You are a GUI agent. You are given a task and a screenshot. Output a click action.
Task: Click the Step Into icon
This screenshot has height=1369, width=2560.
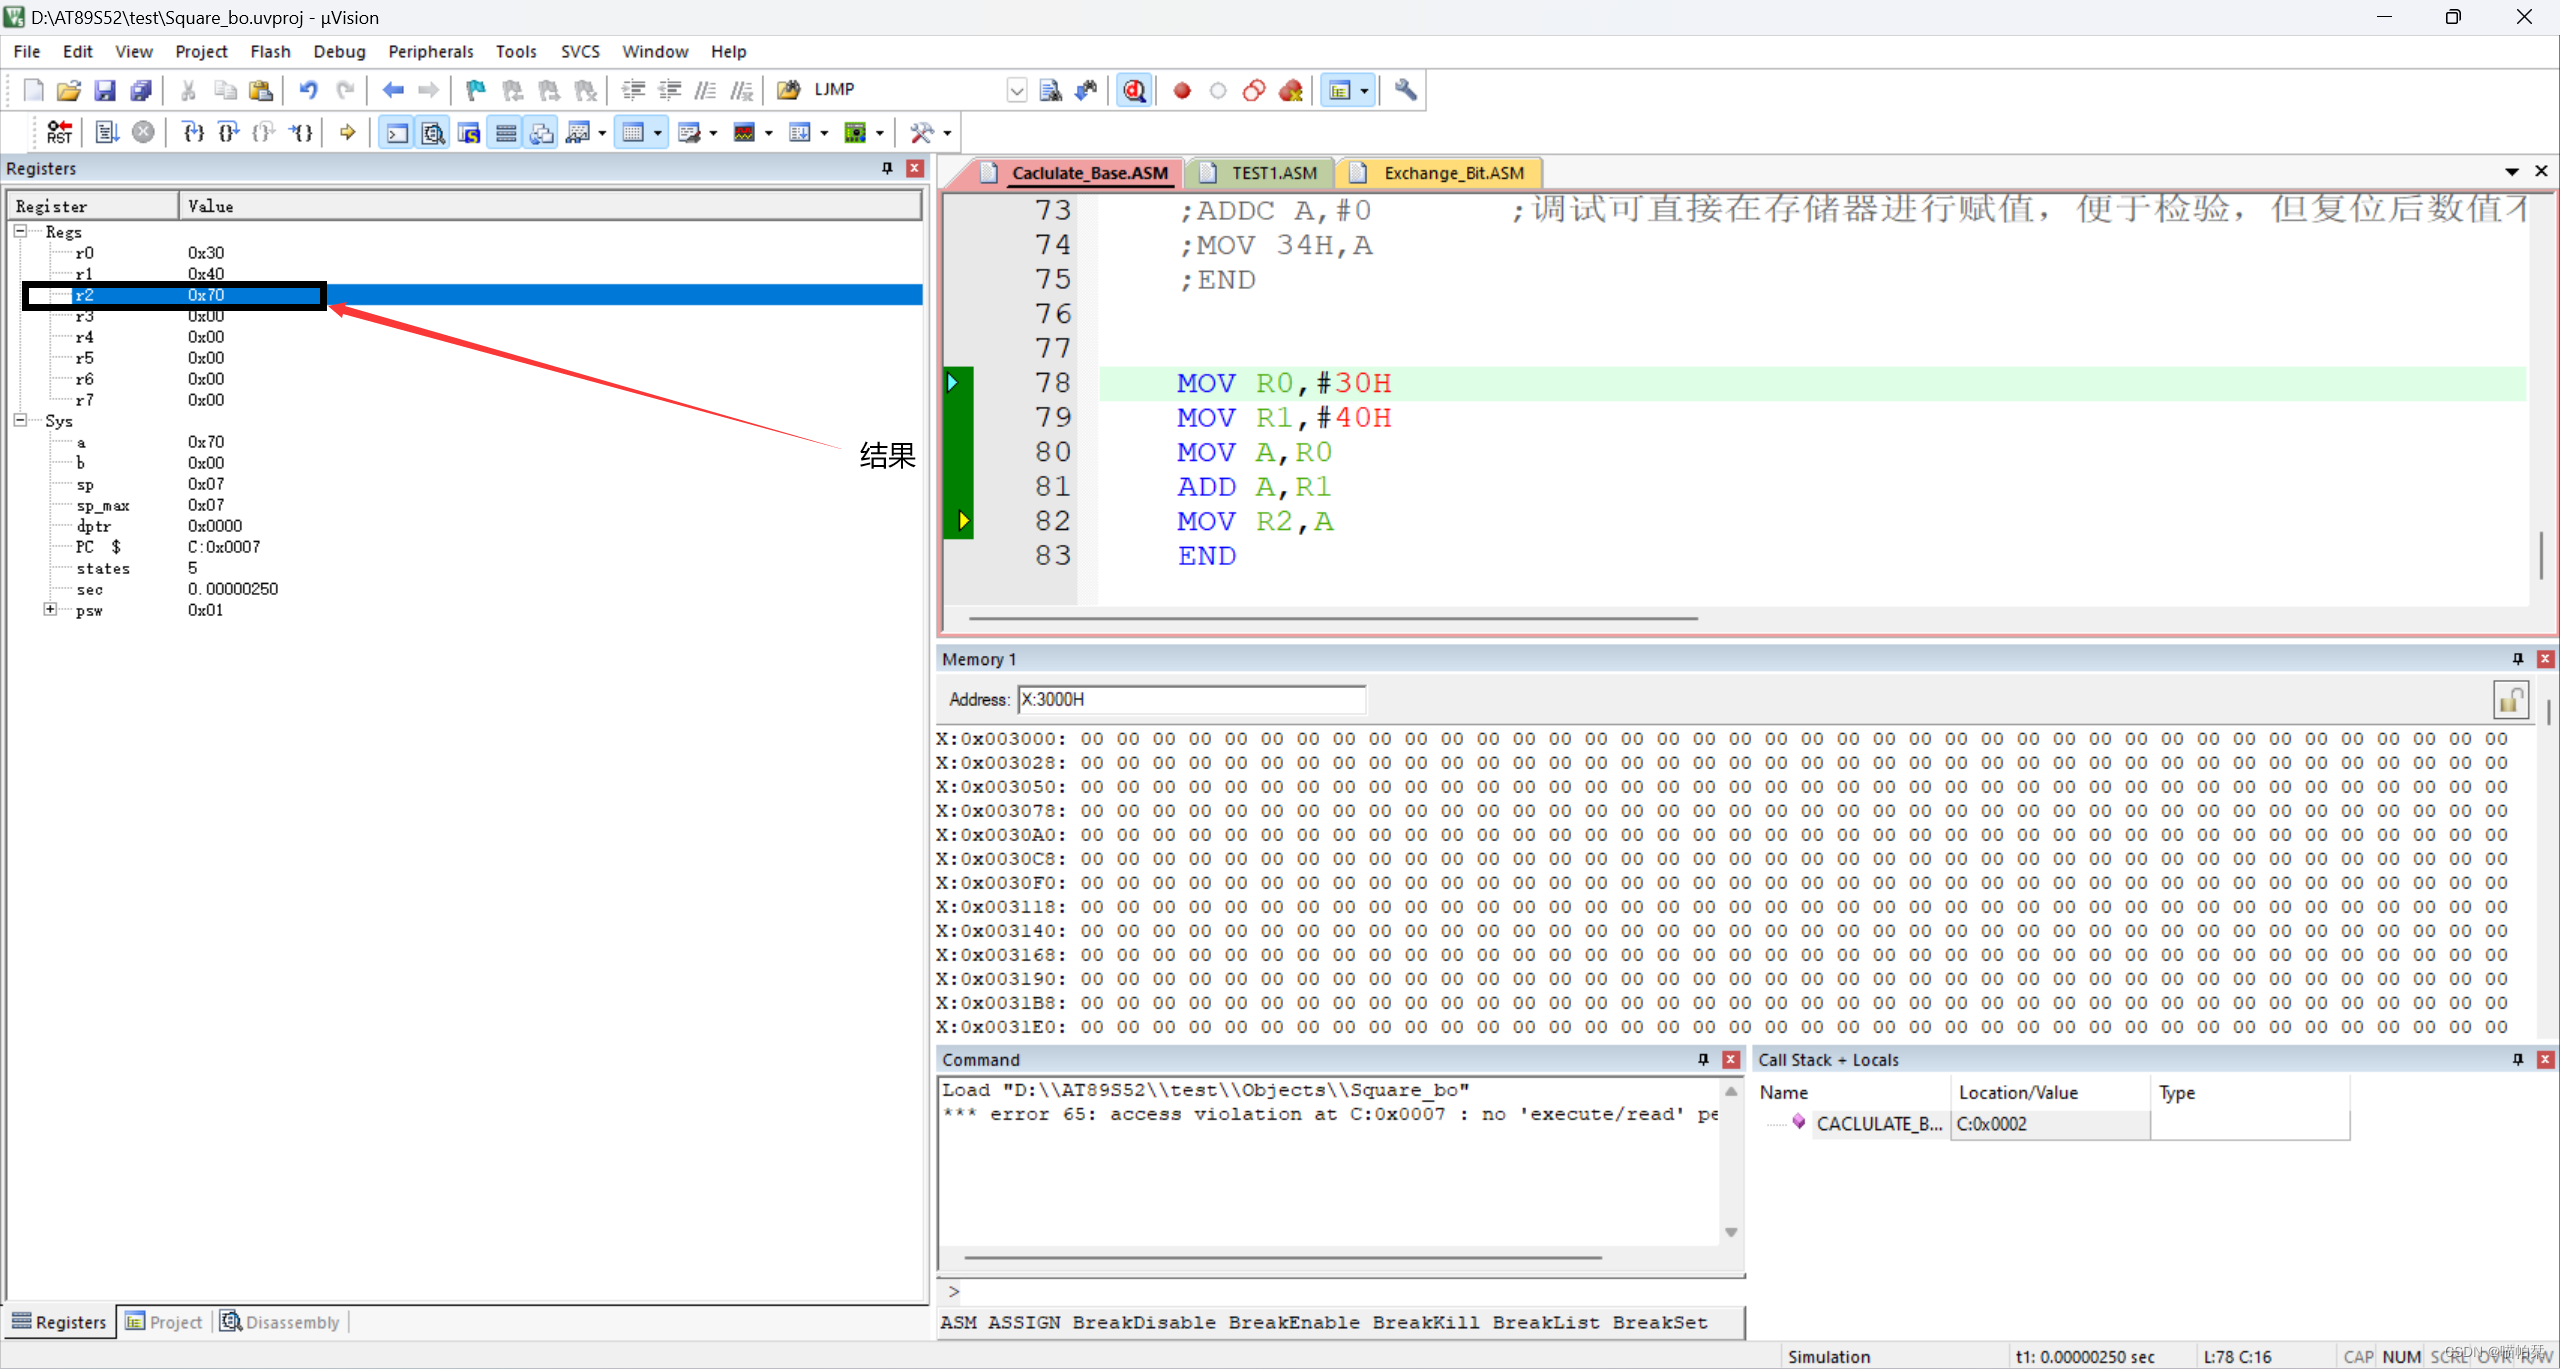click(193, 132)
